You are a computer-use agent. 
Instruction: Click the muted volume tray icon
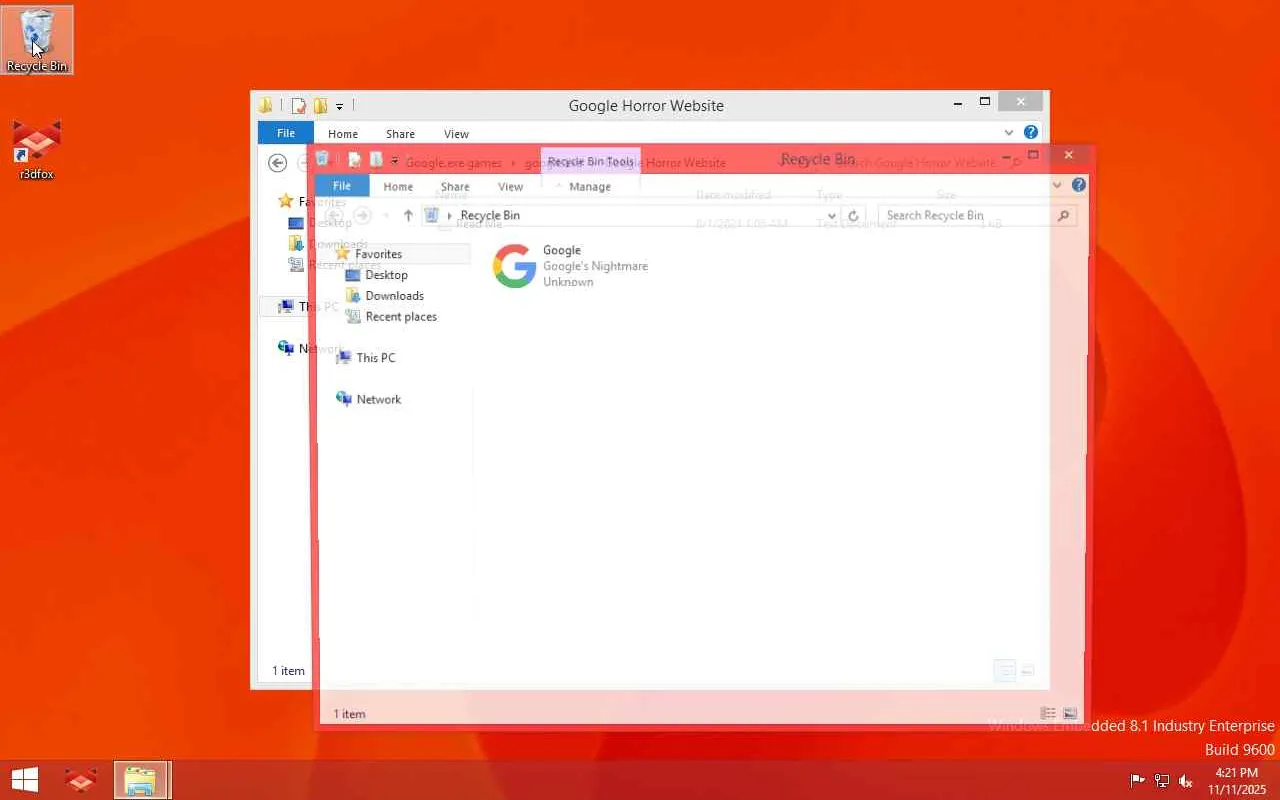pyautogui.click(x=1186, y=781)
